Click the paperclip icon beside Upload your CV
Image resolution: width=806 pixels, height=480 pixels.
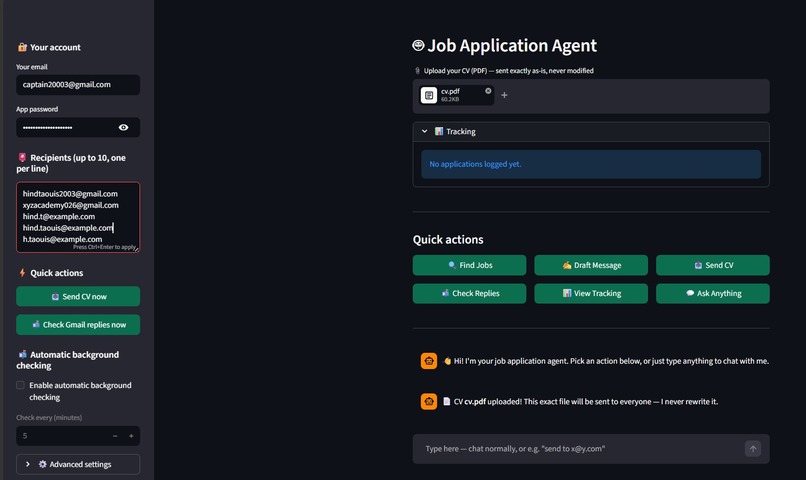417,71
